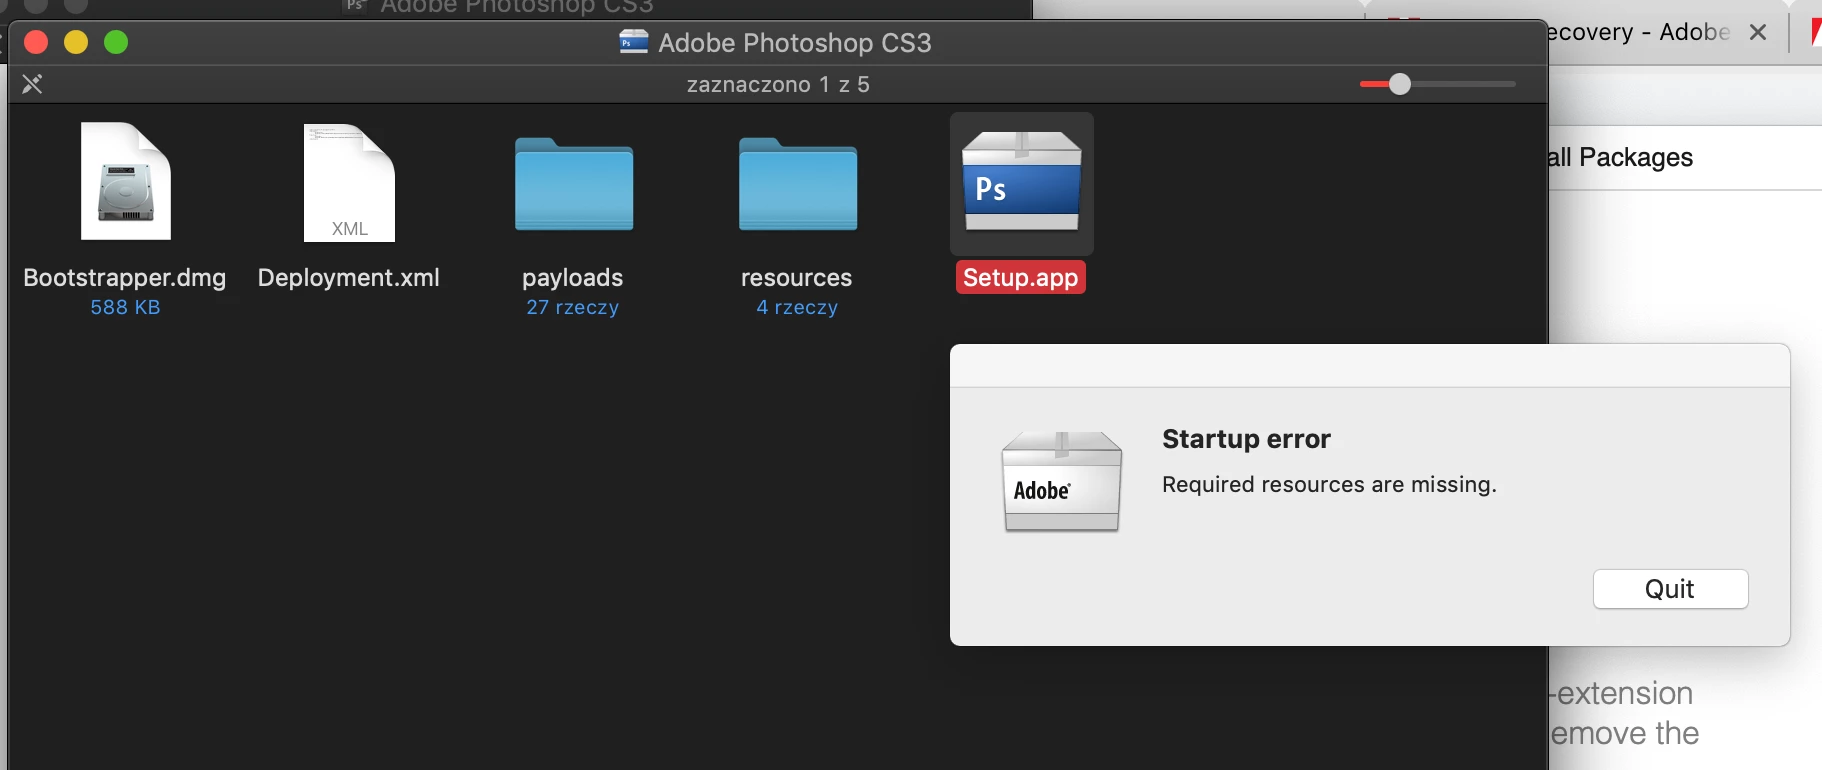Select the Bootstrapper.dmg disk image icon
Screen dimensions: 1822x770
coord(126,181)
